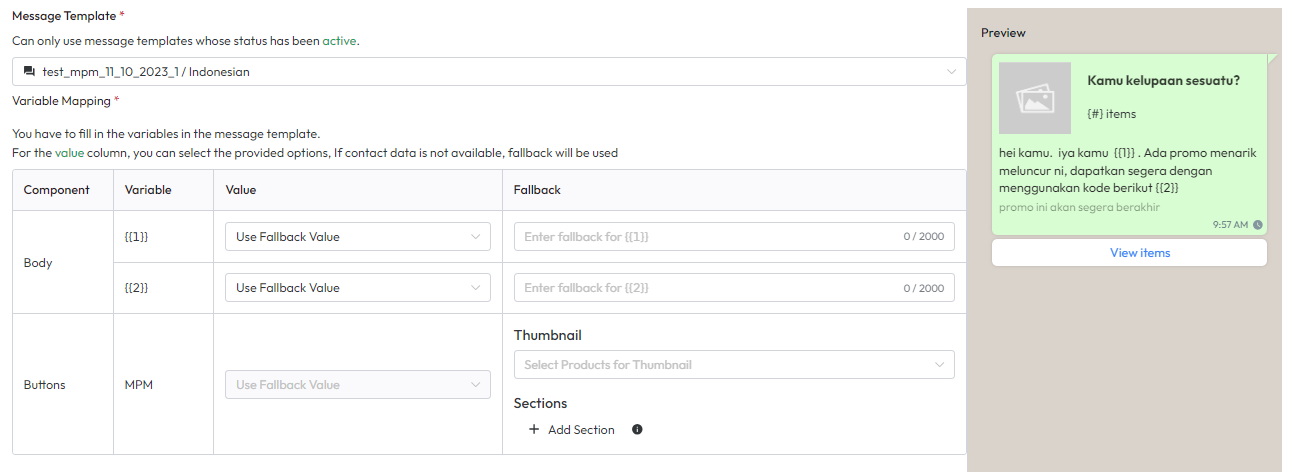
Task: Click the disabled MPM Use Fallback Value dropdown
Action: [x=357, y=385]
